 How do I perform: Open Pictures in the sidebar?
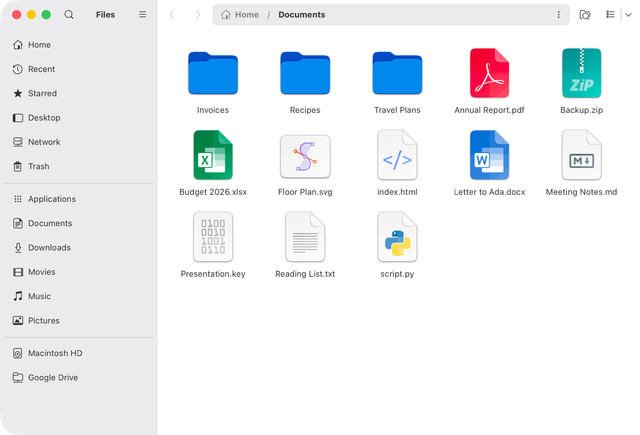(x=79, y=321)
